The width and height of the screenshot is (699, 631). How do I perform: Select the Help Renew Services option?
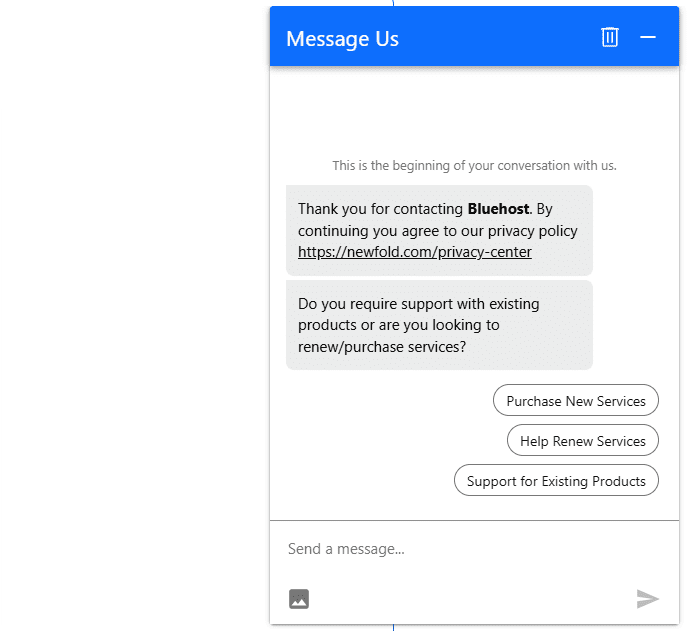pos(583,440)
